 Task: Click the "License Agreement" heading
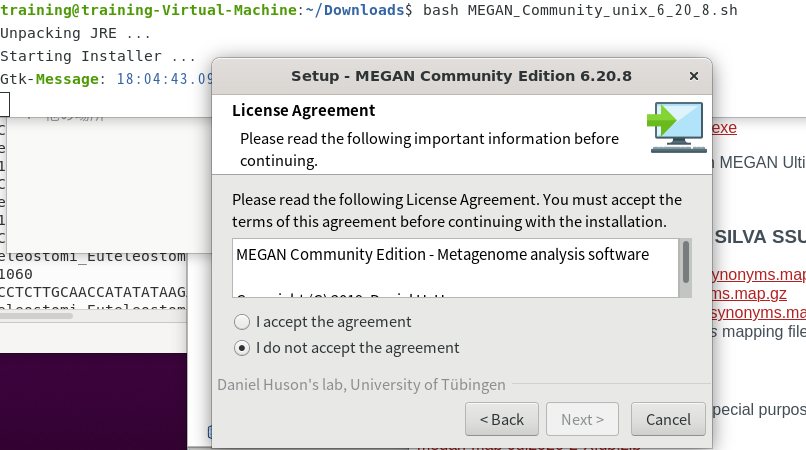coord(303,111)
